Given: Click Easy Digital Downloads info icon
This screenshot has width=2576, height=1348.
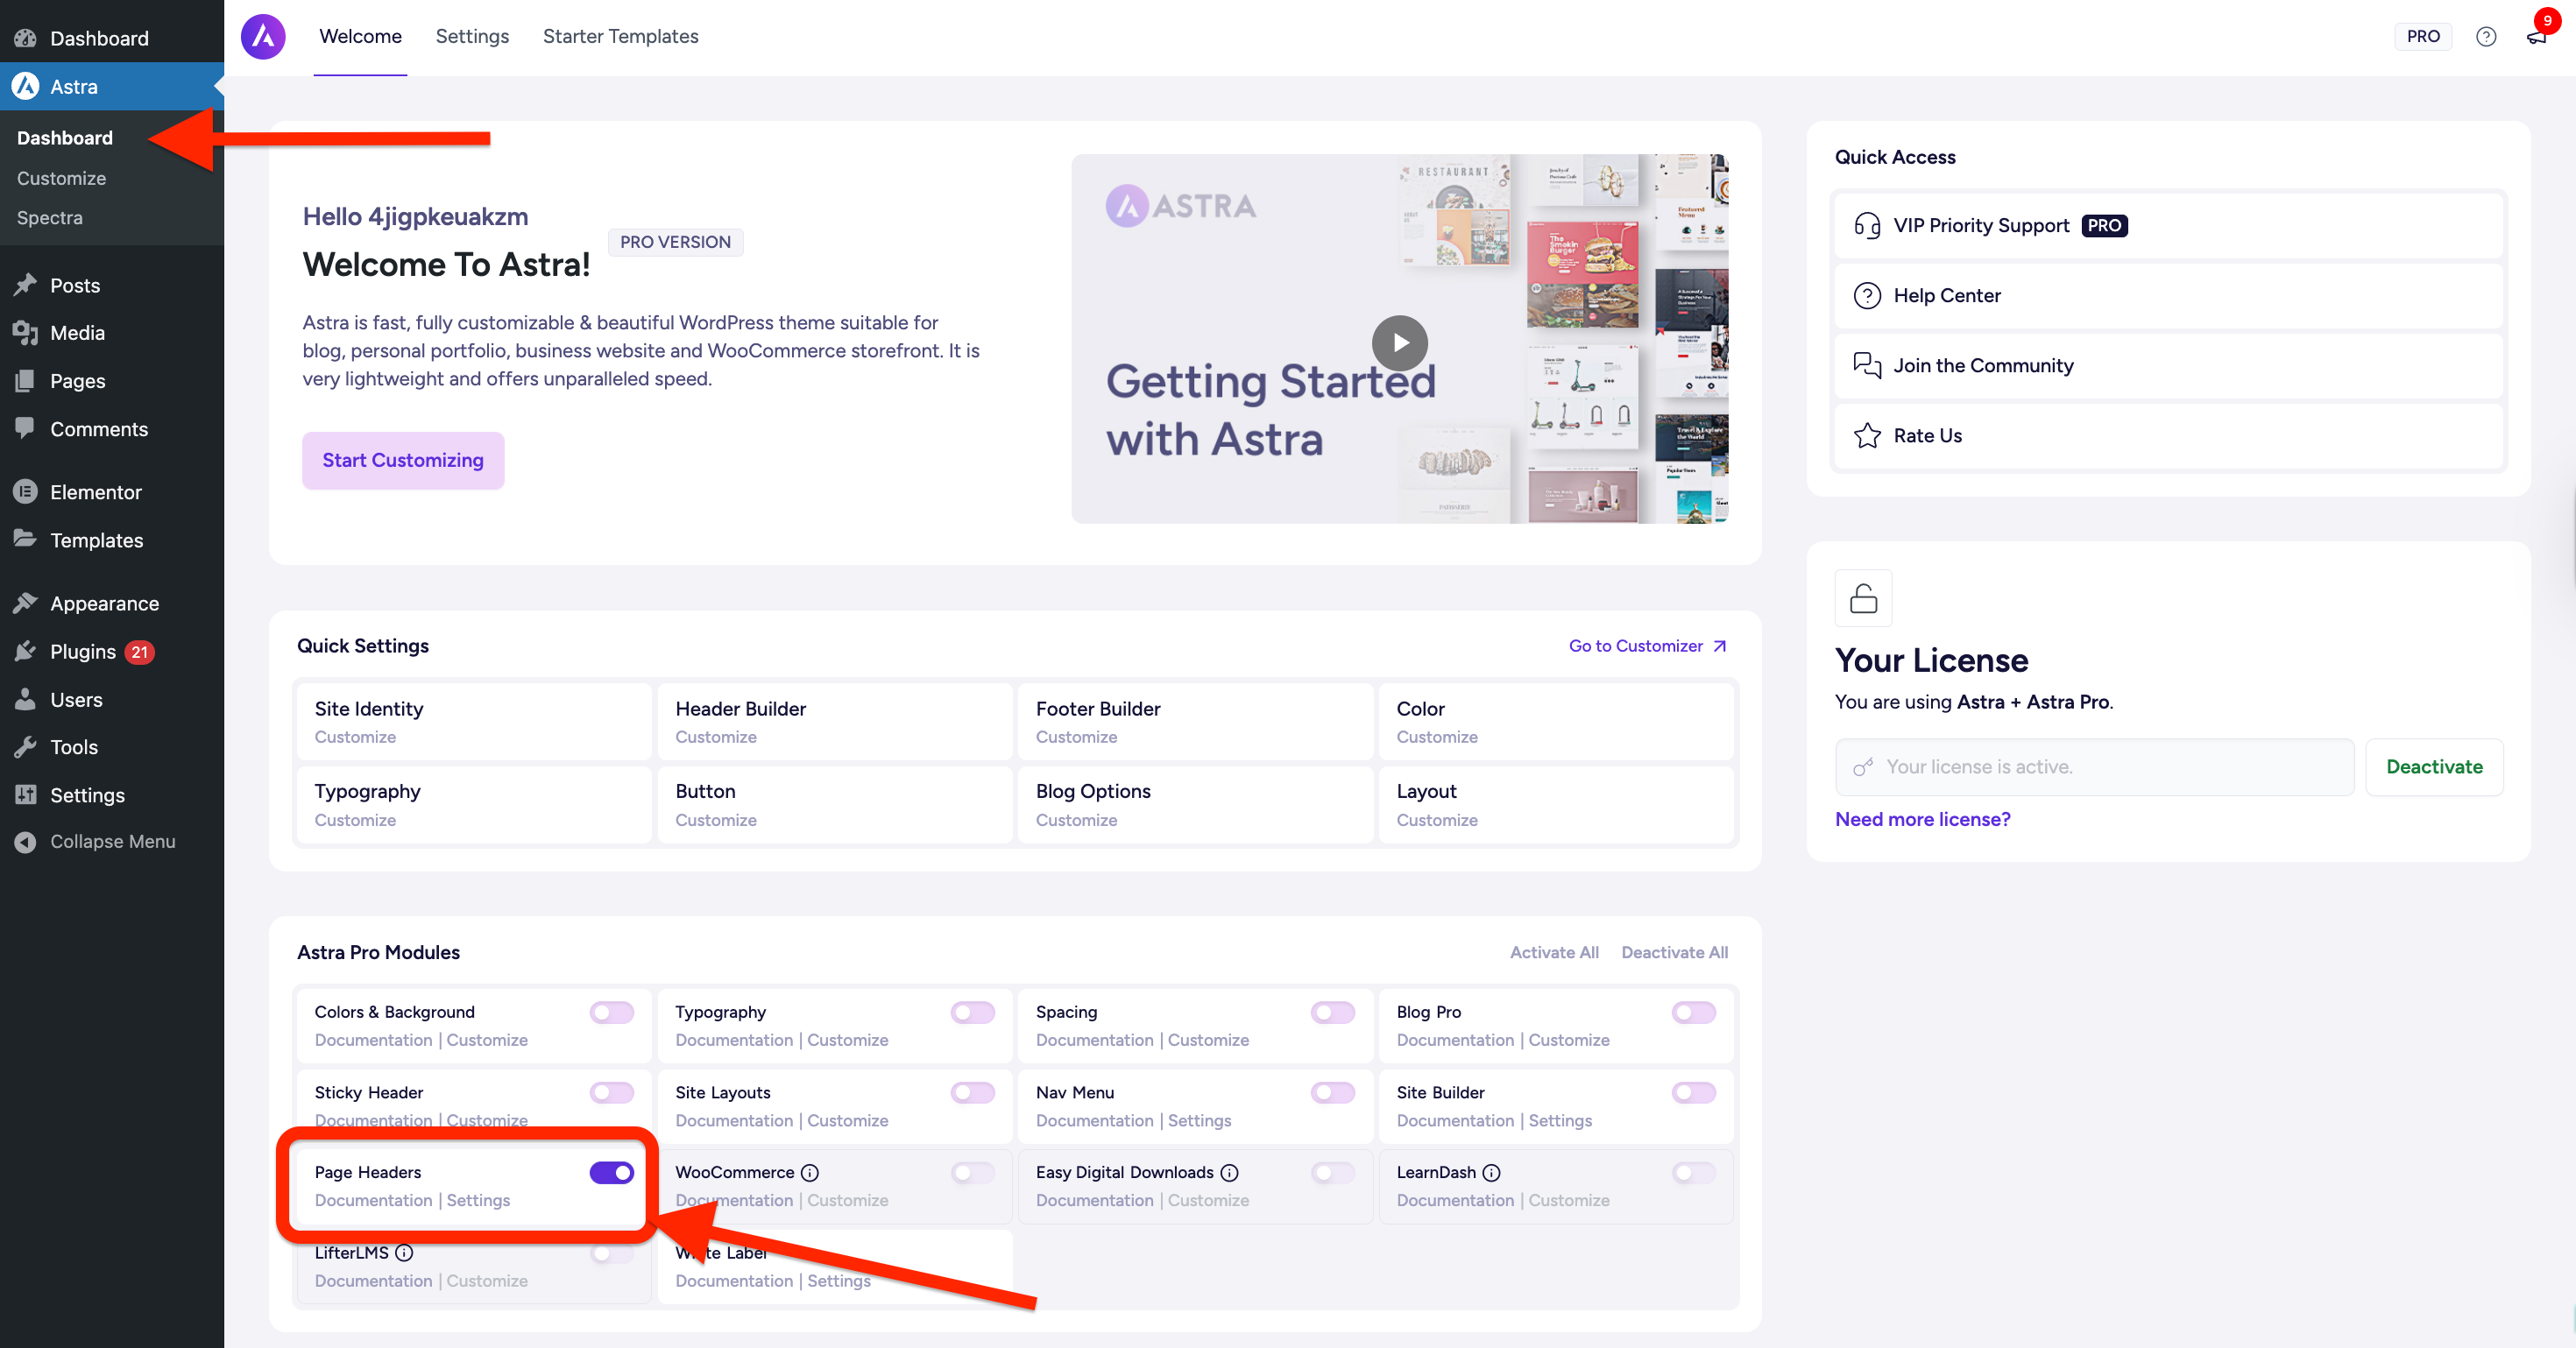Looking at the screenshot, I should [x=1230, y=1172].
